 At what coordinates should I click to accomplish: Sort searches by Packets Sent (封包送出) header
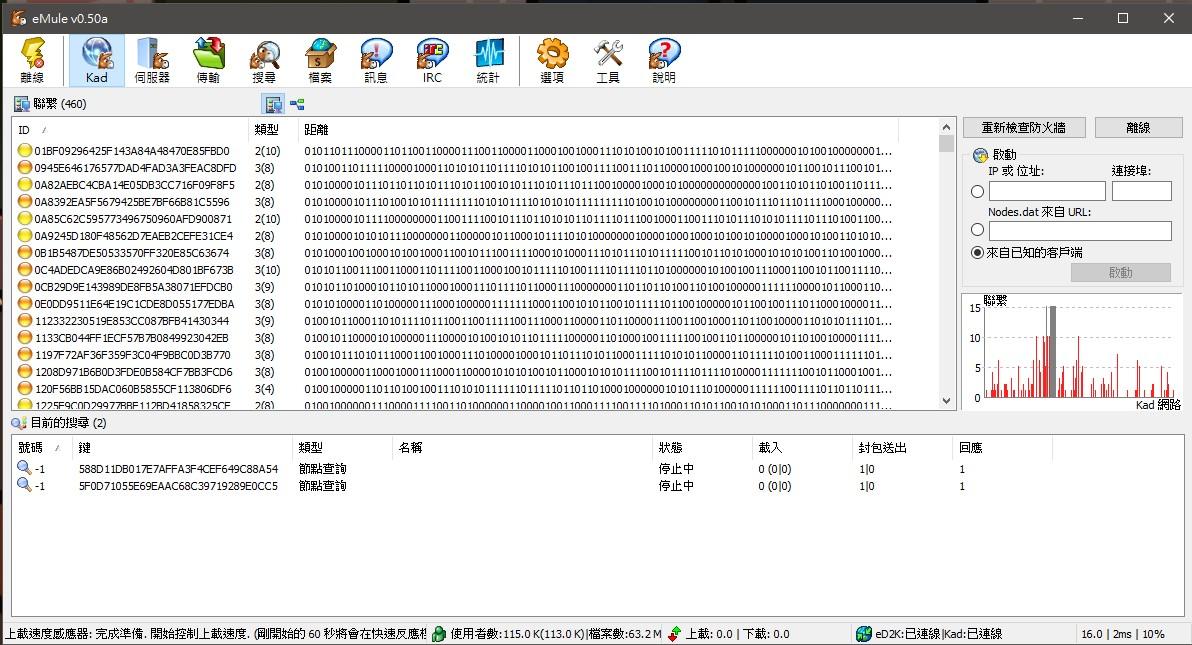coord(903,448)
